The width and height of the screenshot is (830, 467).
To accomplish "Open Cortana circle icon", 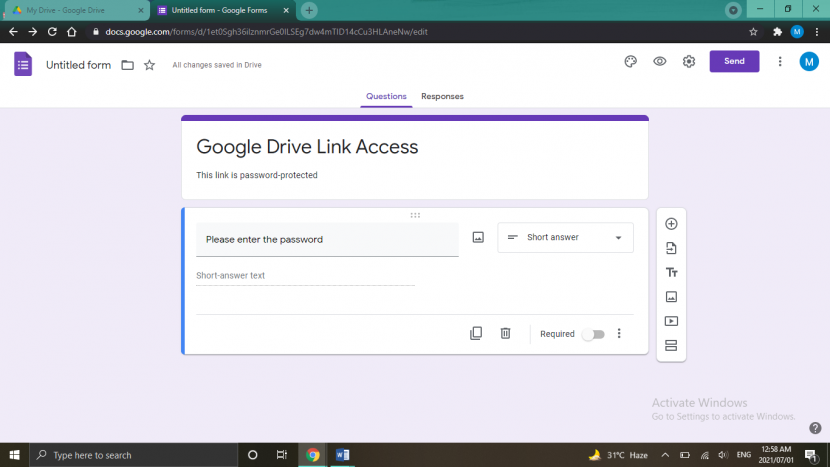I will click(252, 455).
